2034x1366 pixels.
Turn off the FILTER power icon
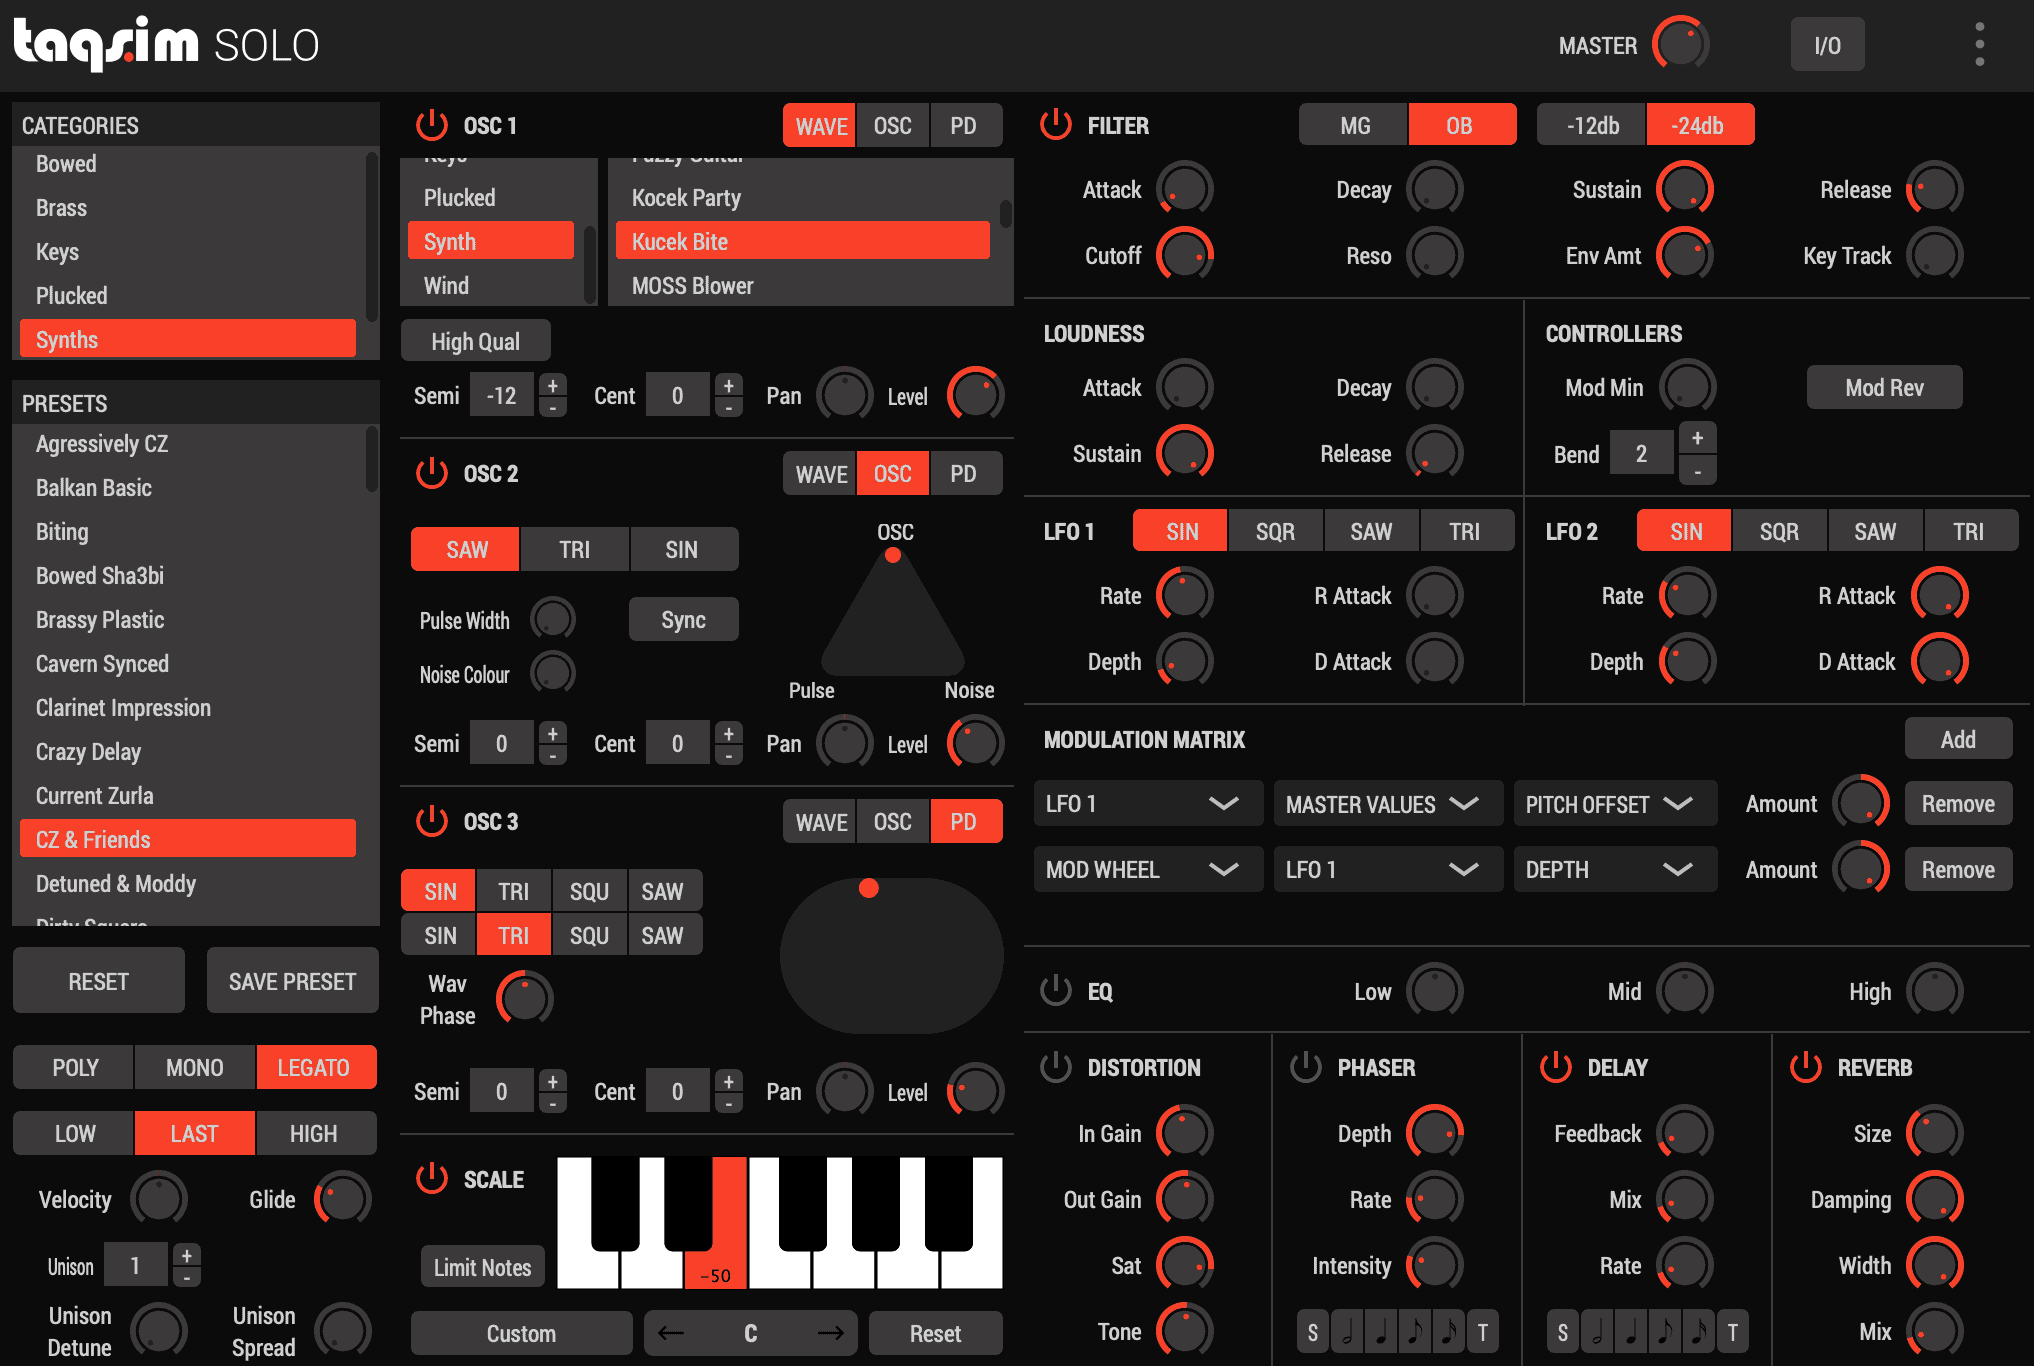pyautogui.click(x=1056, y=125)
